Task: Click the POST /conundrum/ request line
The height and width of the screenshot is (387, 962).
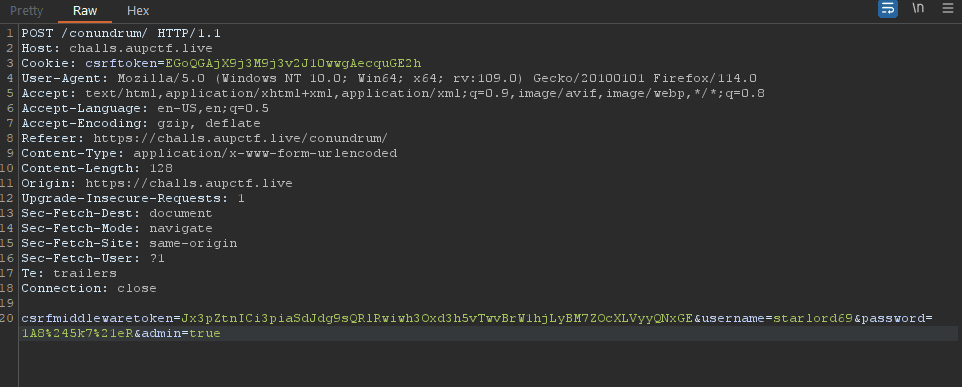Action: tap(121, 33)
